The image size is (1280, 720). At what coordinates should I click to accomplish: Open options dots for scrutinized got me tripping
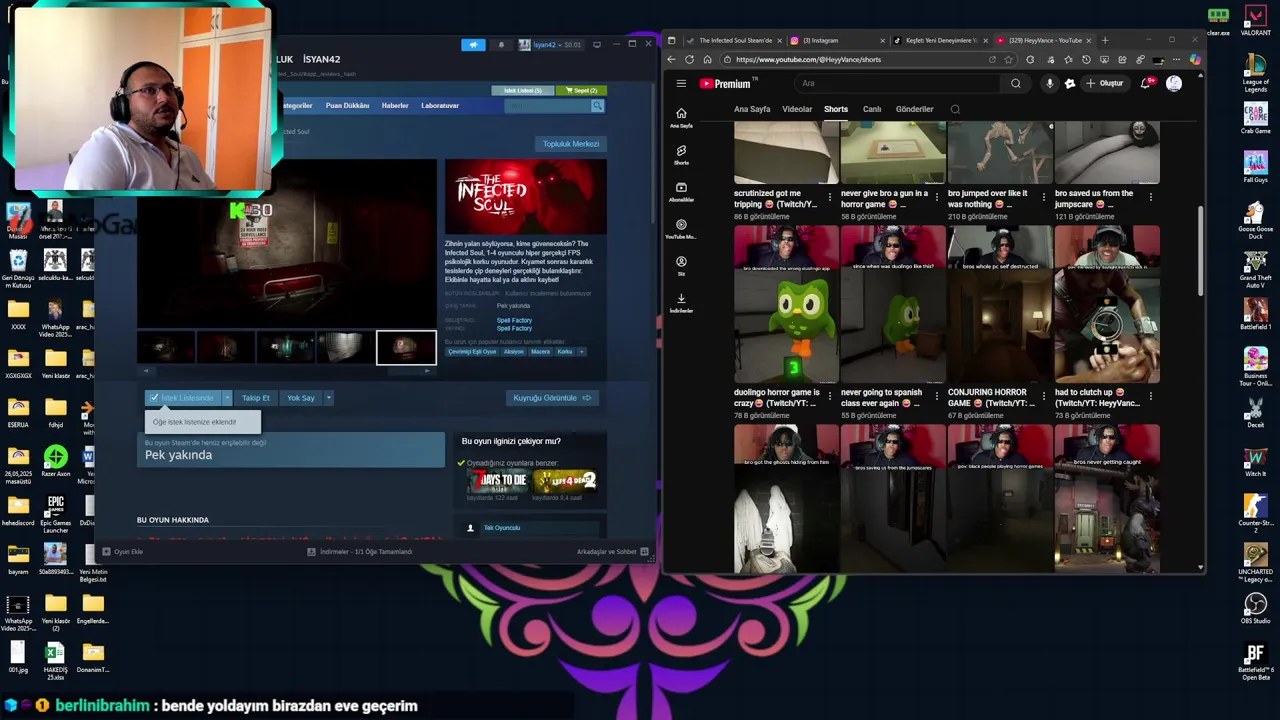pyautogui.click(x=830, y=196)
